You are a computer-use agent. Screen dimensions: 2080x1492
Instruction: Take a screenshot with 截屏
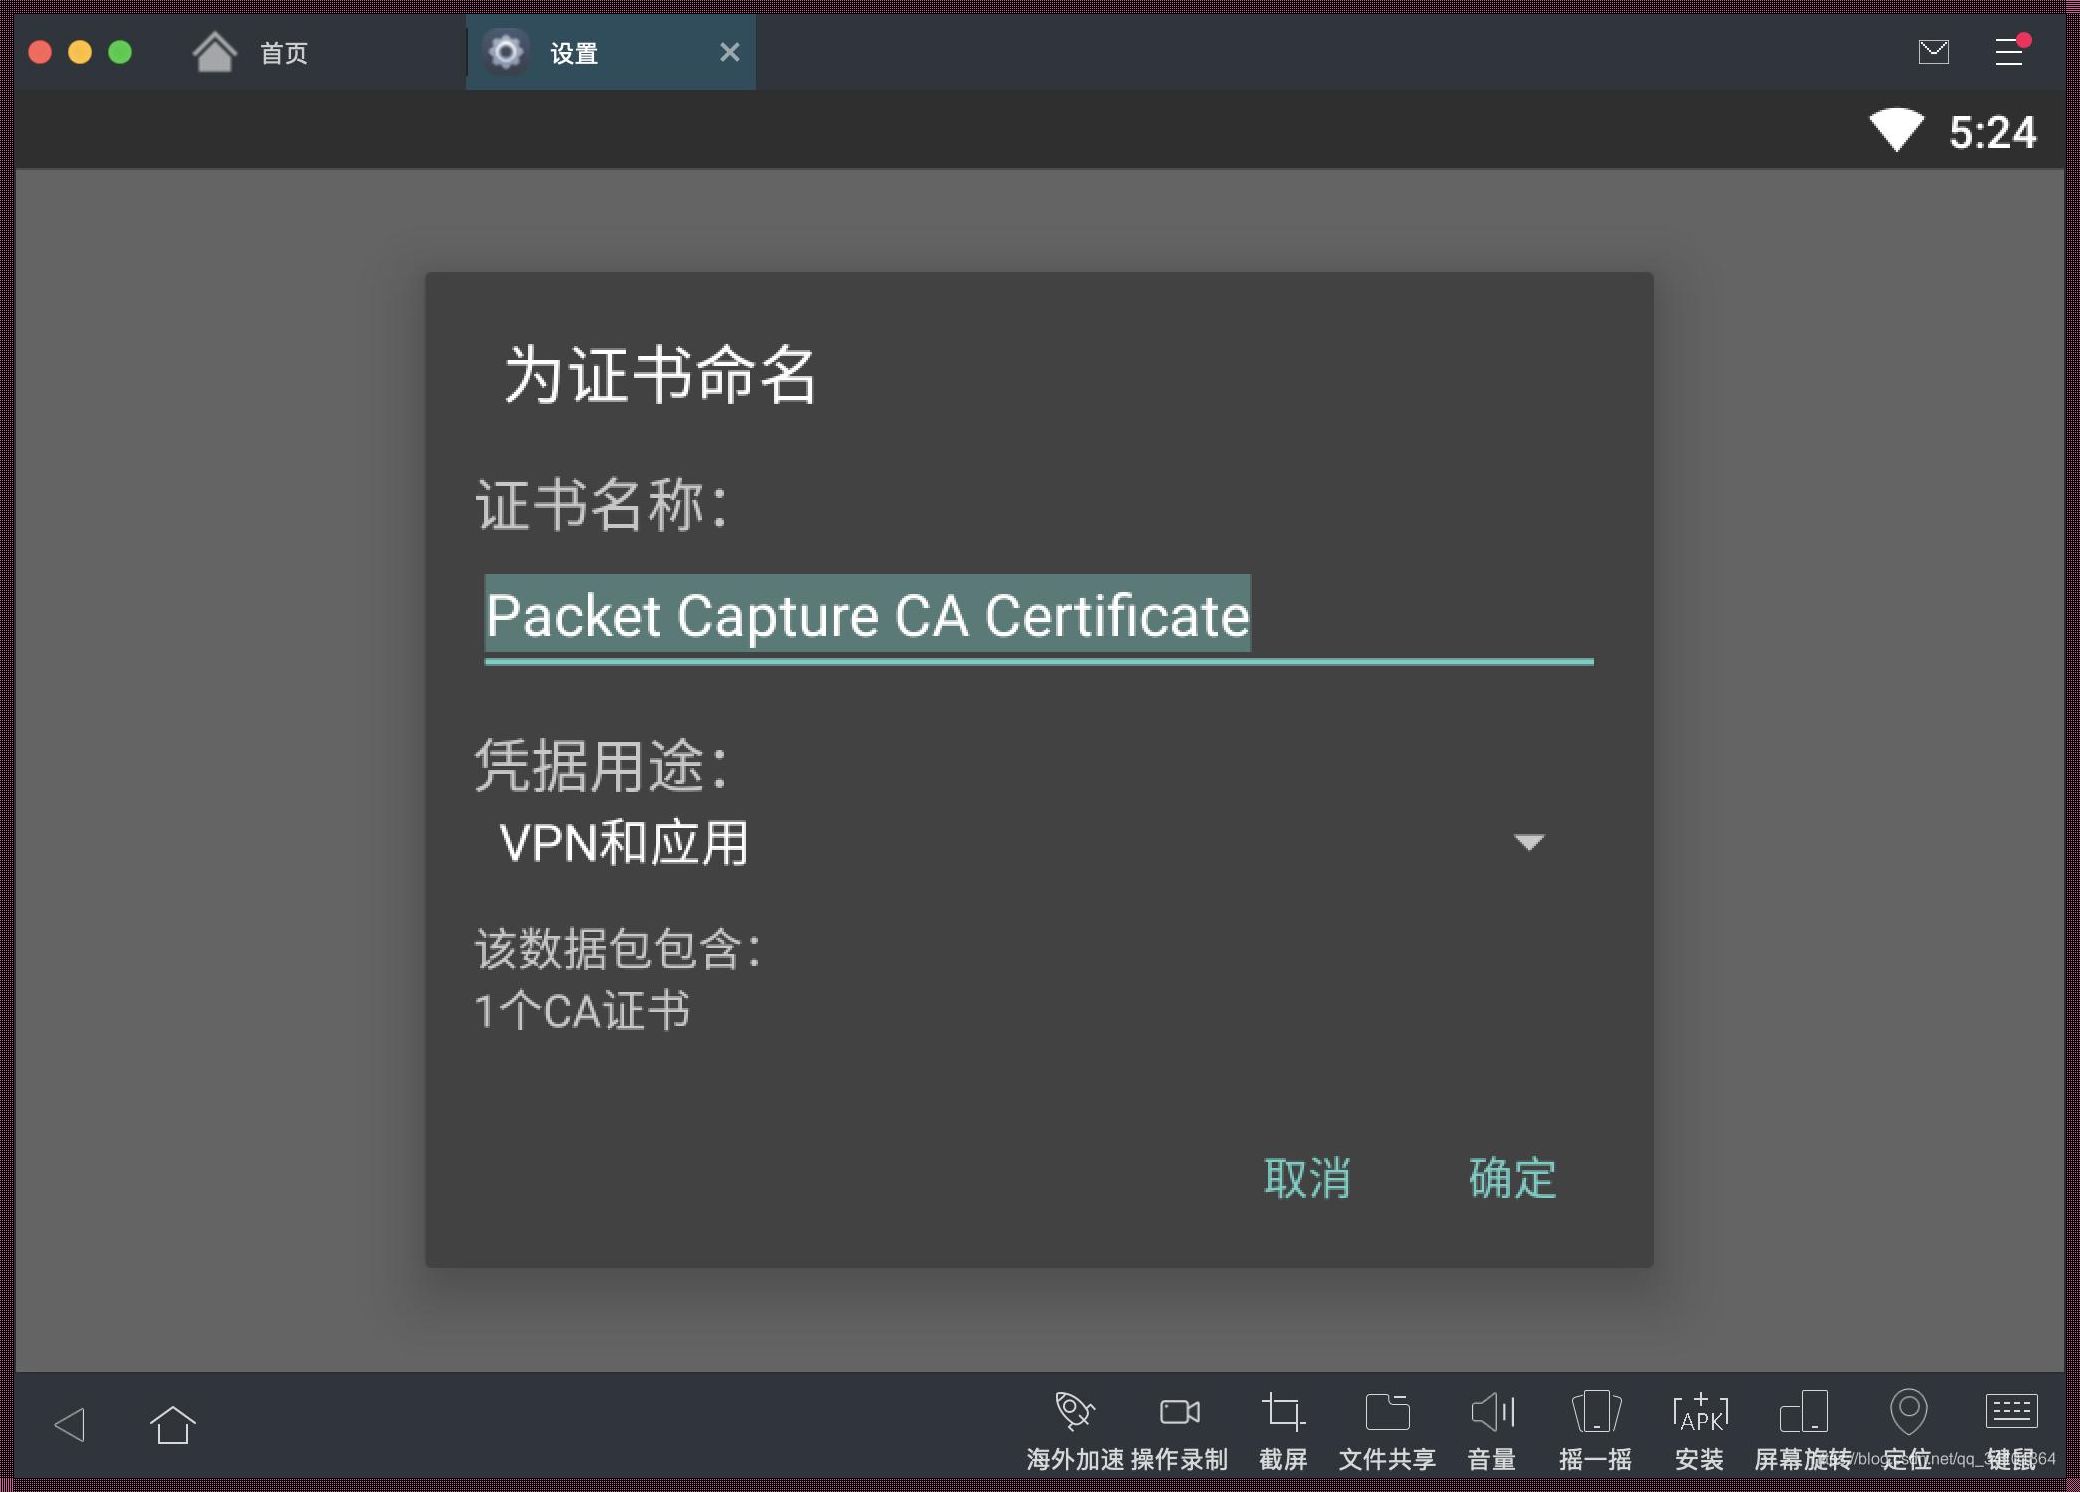click(1283, 1430)
